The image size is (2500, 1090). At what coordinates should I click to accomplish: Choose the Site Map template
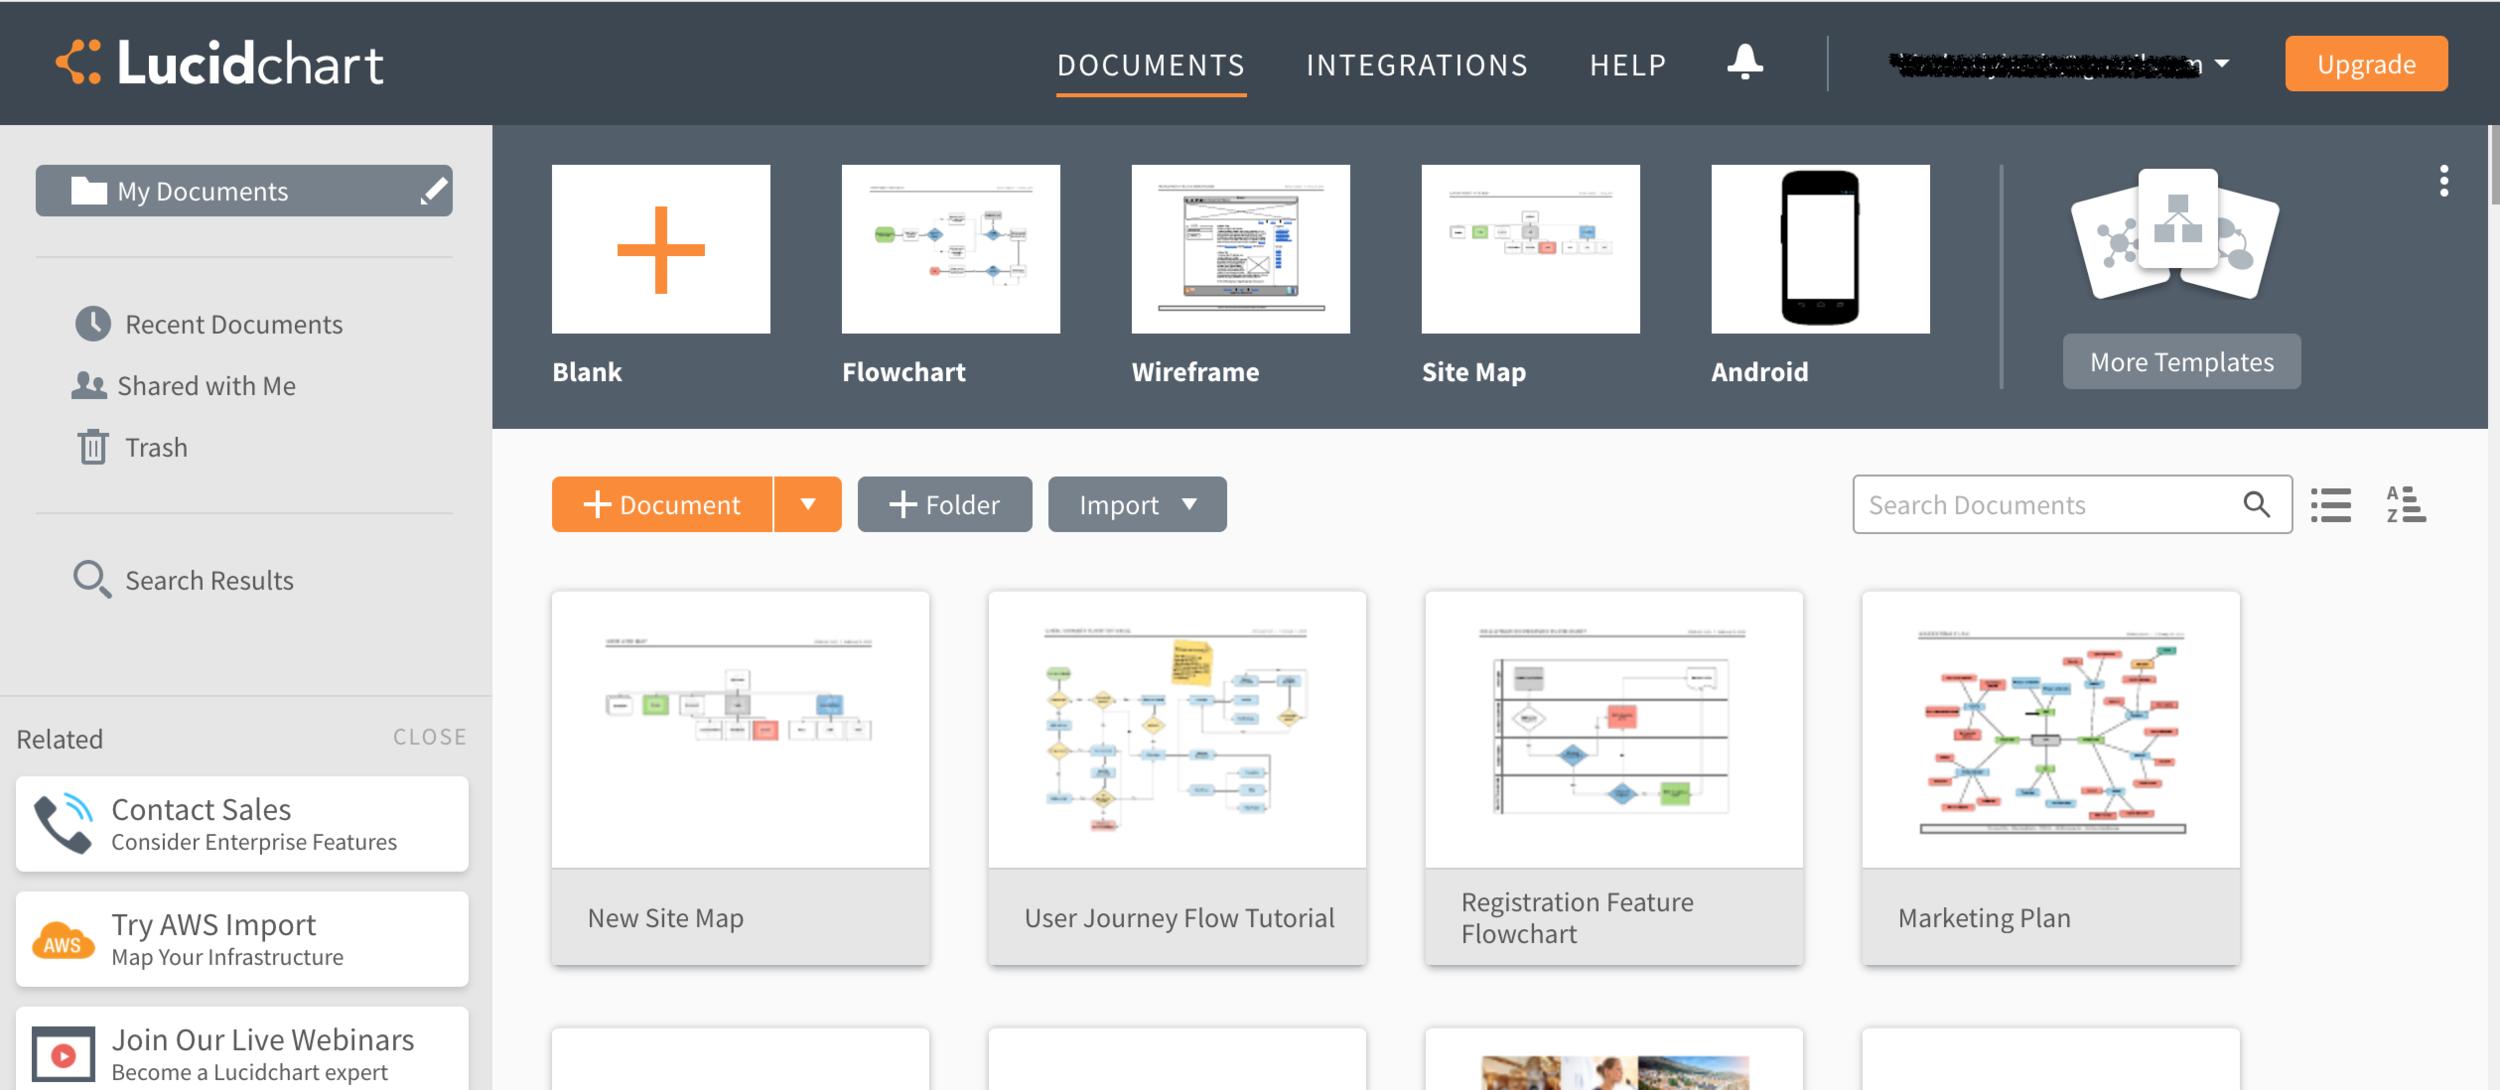pyautogui.click(x=1531, y=249)
